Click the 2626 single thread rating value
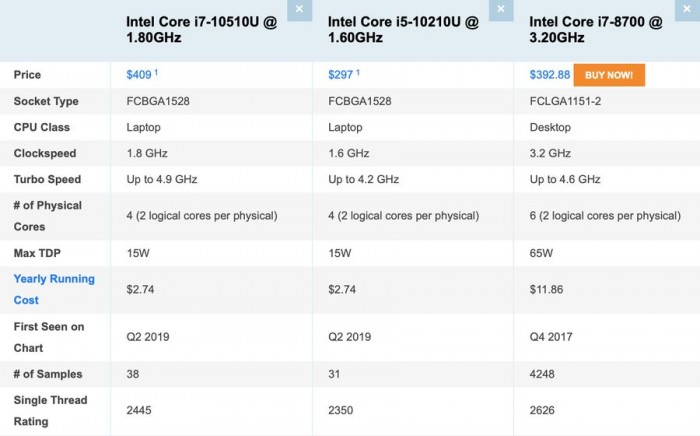 click(544, 410)
